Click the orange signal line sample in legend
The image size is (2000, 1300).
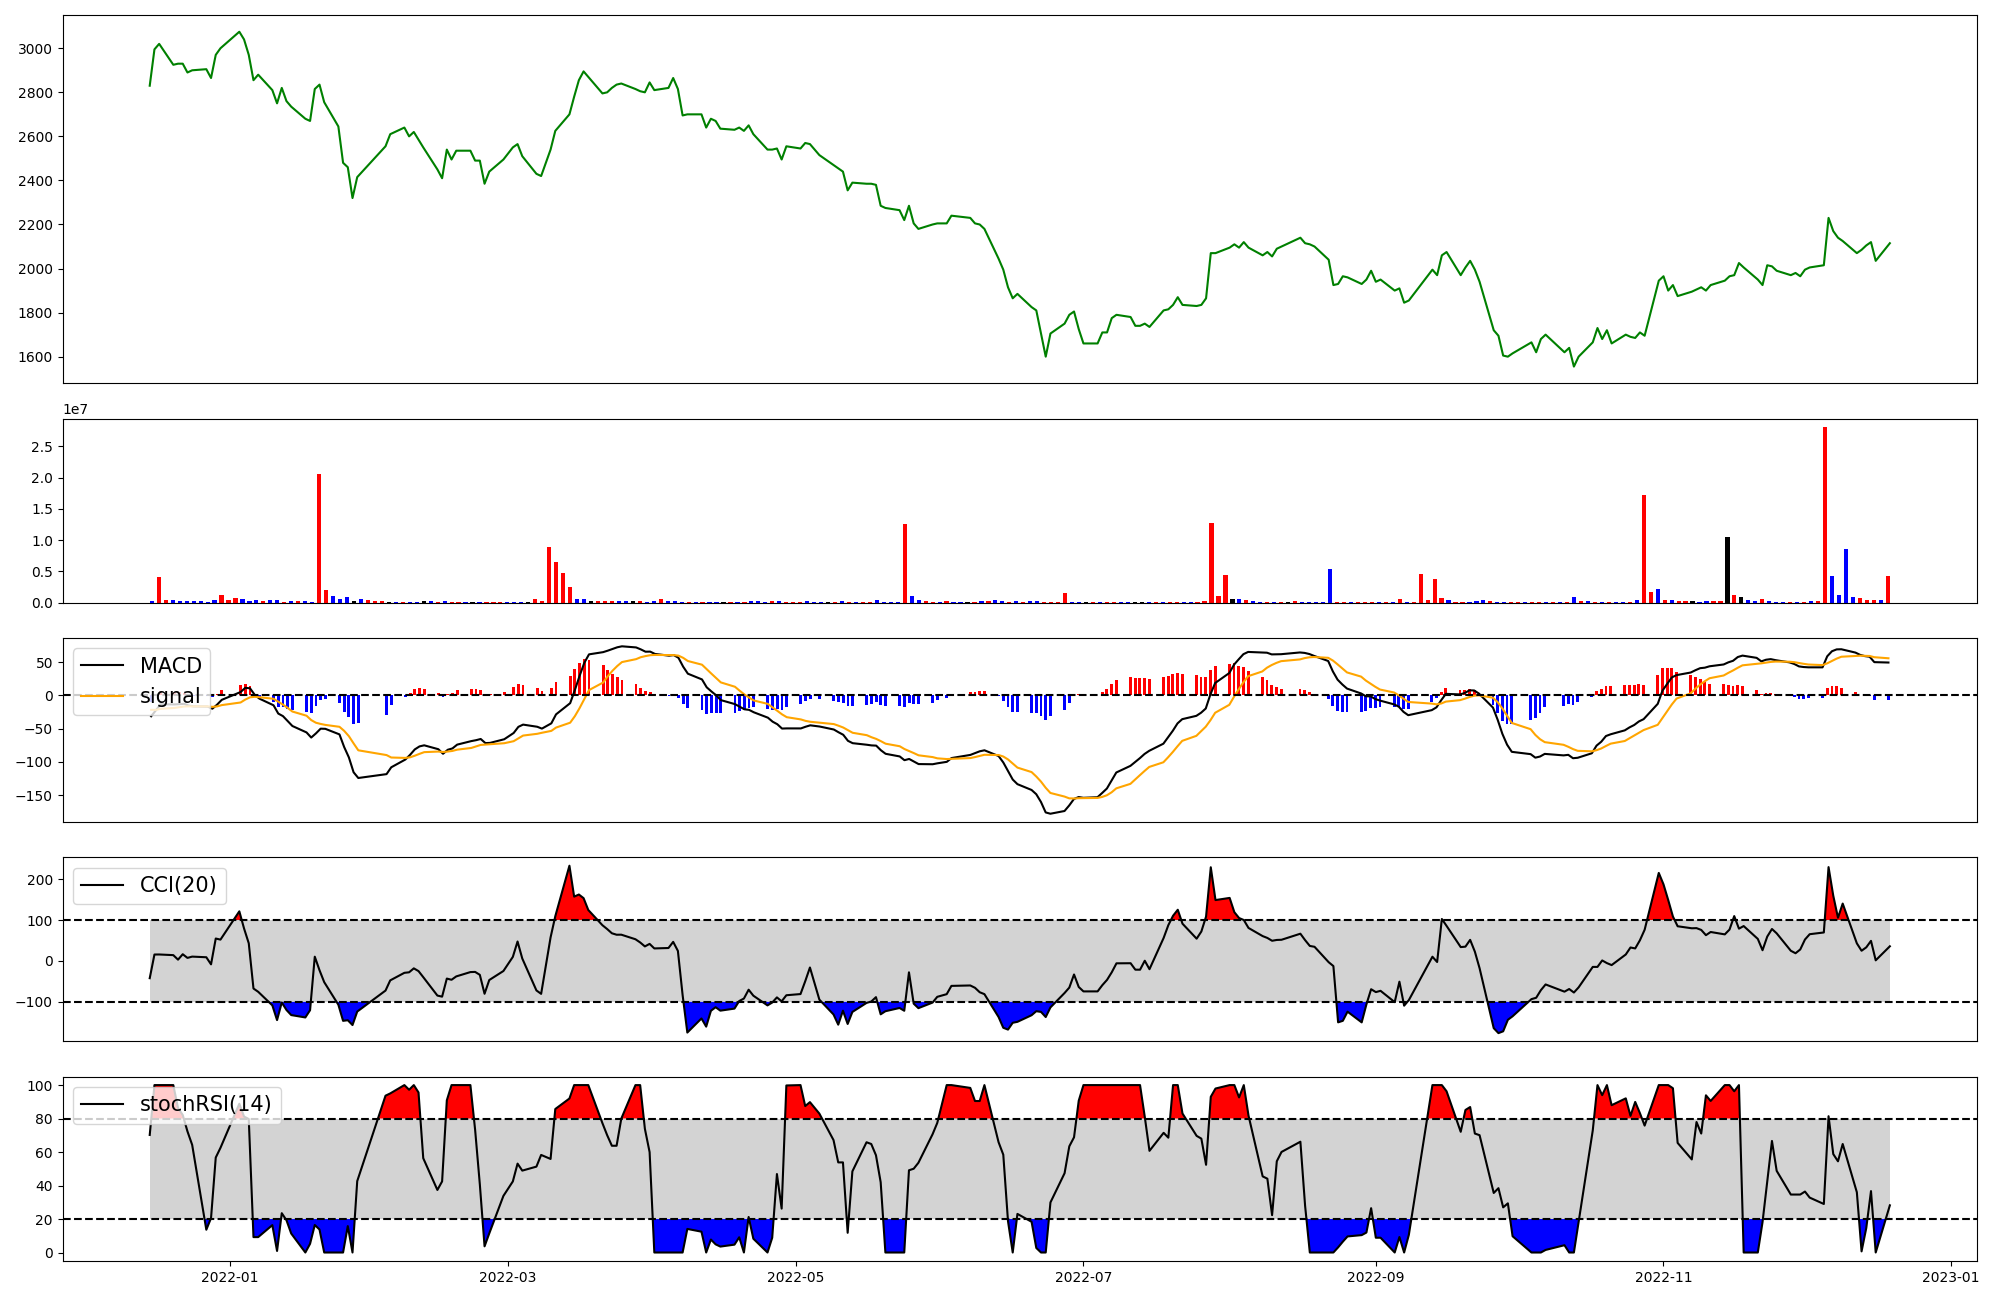point(103,696)
